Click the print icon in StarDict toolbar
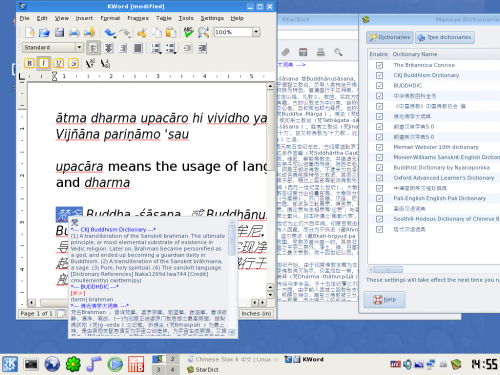 321,52
